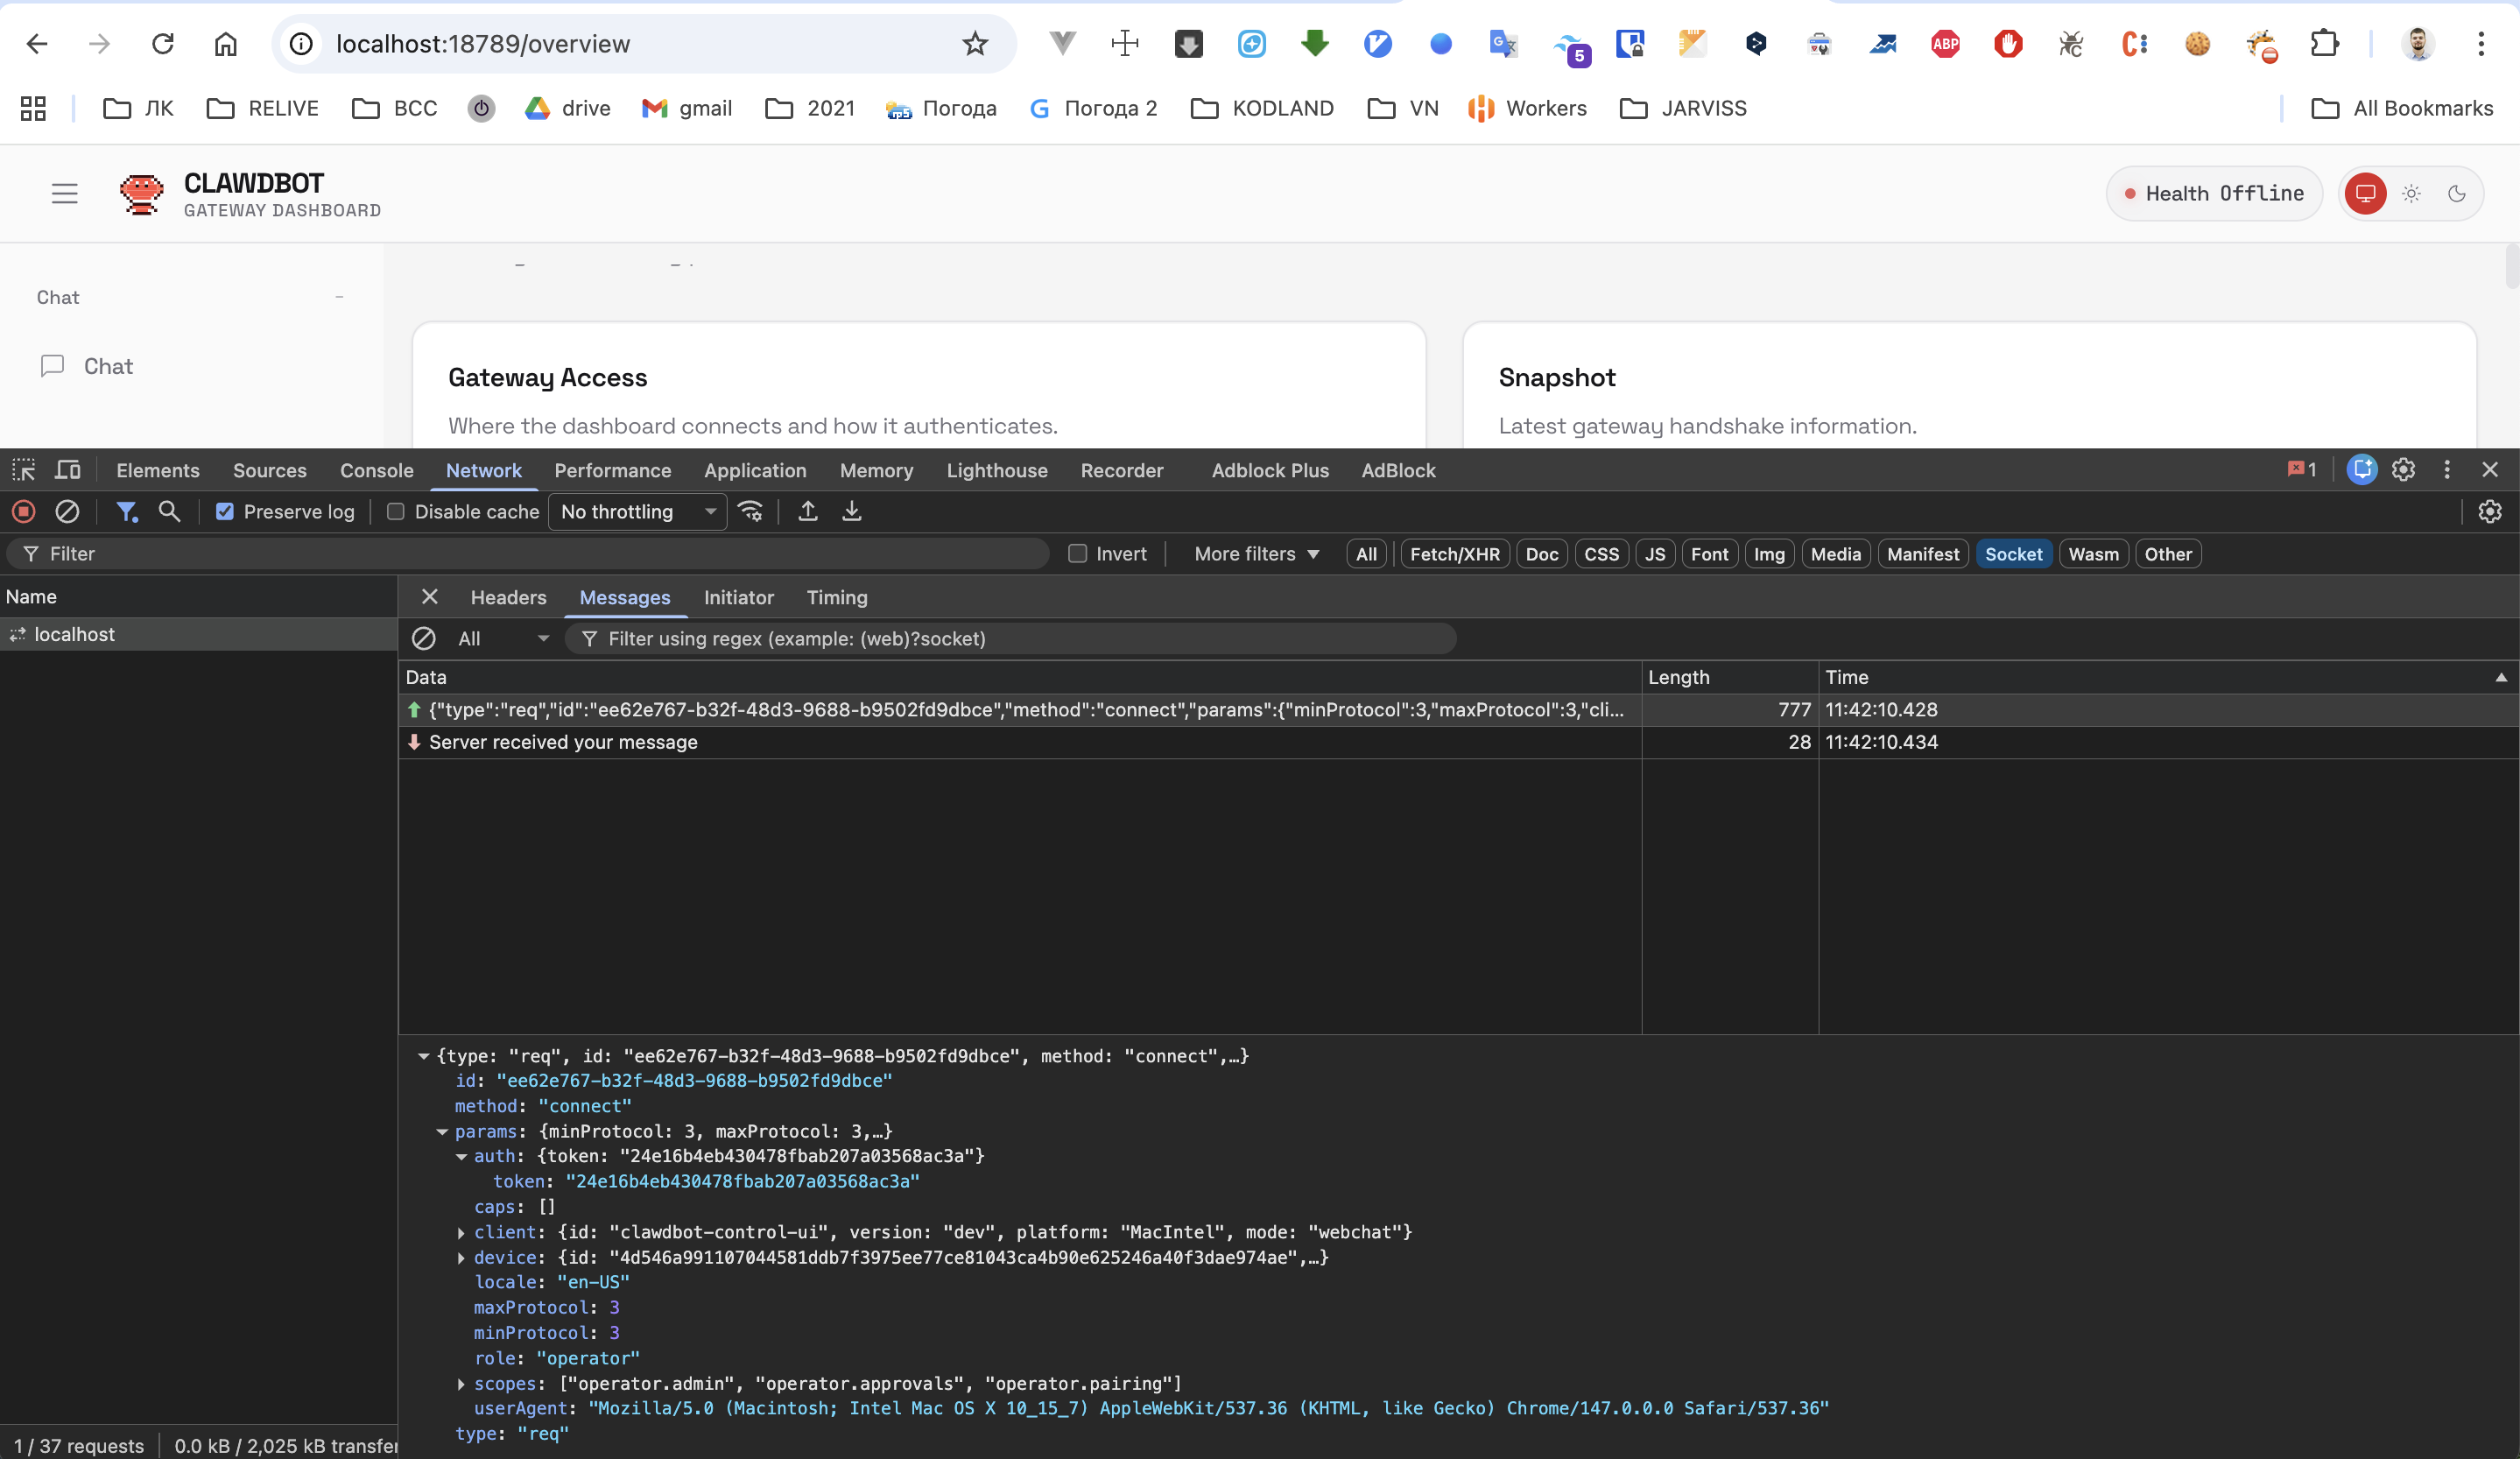This screenshot has width=2520, height=1459.
Task: Open AI assistance DevTools icon
Action: (2362, 470)
